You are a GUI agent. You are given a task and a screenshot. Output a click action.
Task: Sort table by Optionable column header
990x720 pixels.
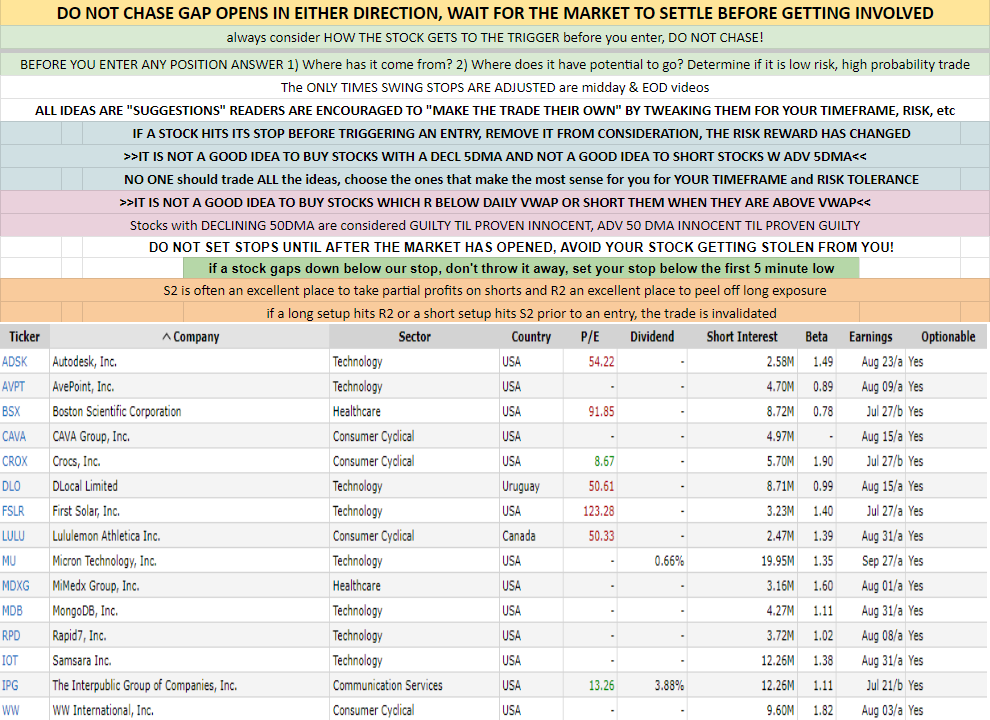point(948,337)
